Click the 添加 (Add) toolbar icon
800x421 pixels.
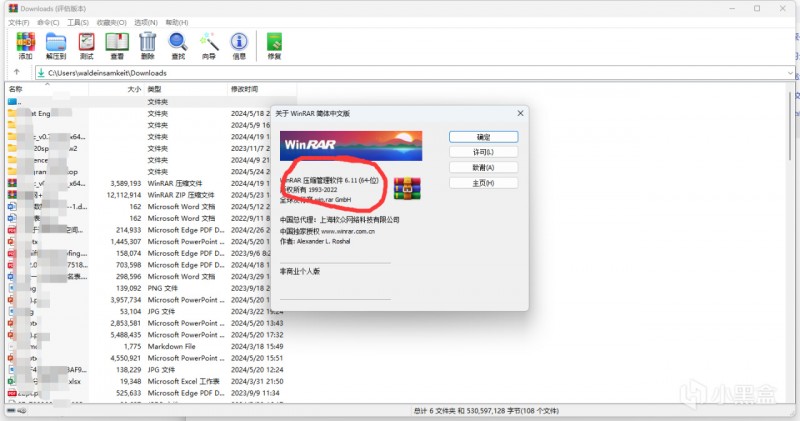(25, 46)
